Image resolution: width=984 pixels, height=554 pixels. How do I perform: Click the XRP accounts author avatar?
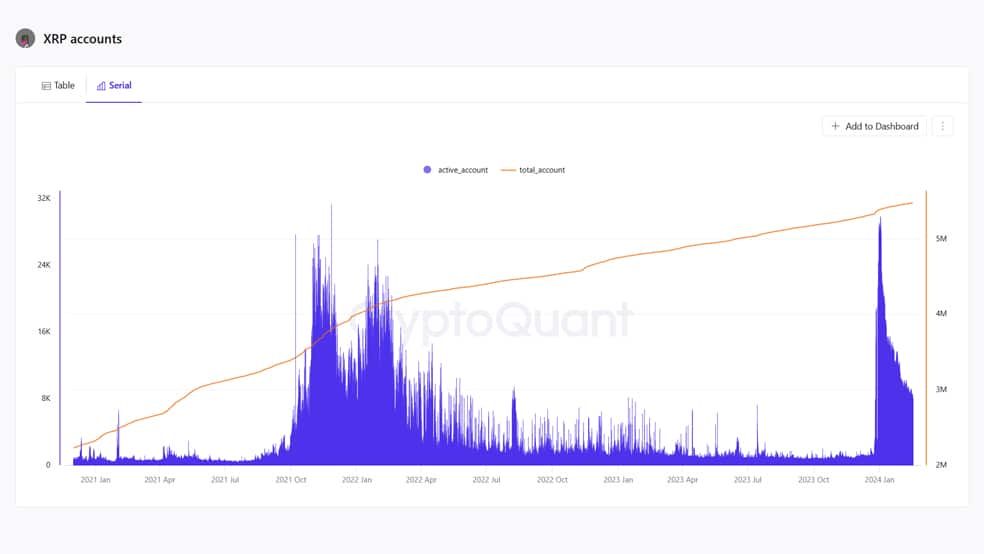[x=25, y=38]
